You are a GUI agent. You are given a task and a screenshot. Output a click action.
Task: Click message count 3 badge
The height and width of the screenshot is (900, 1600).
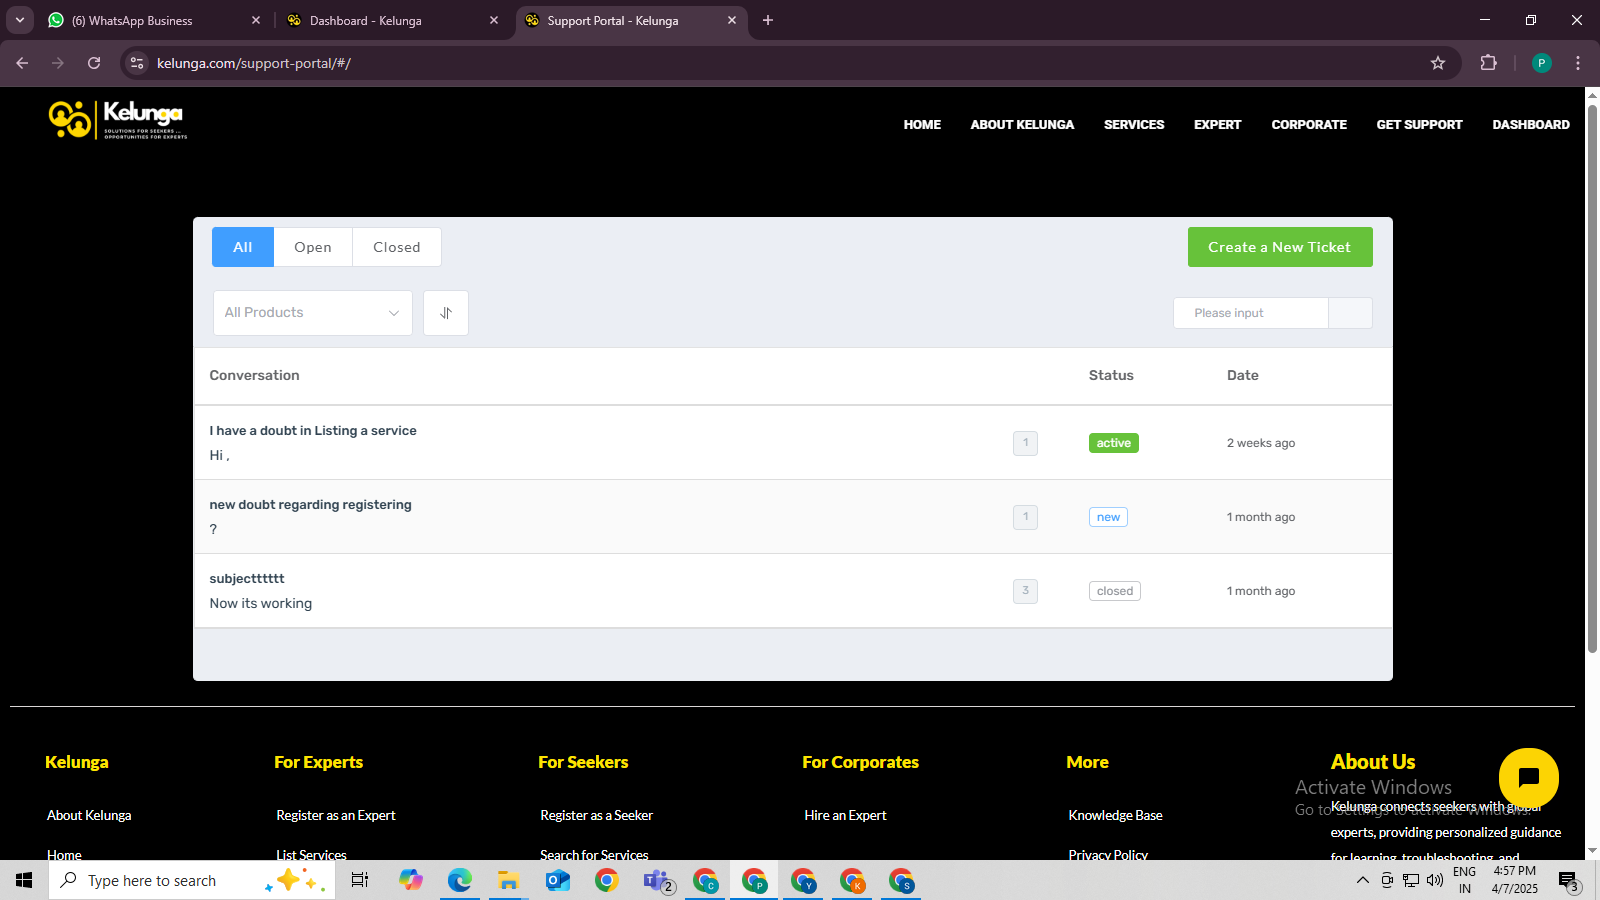click(1025, 591)
